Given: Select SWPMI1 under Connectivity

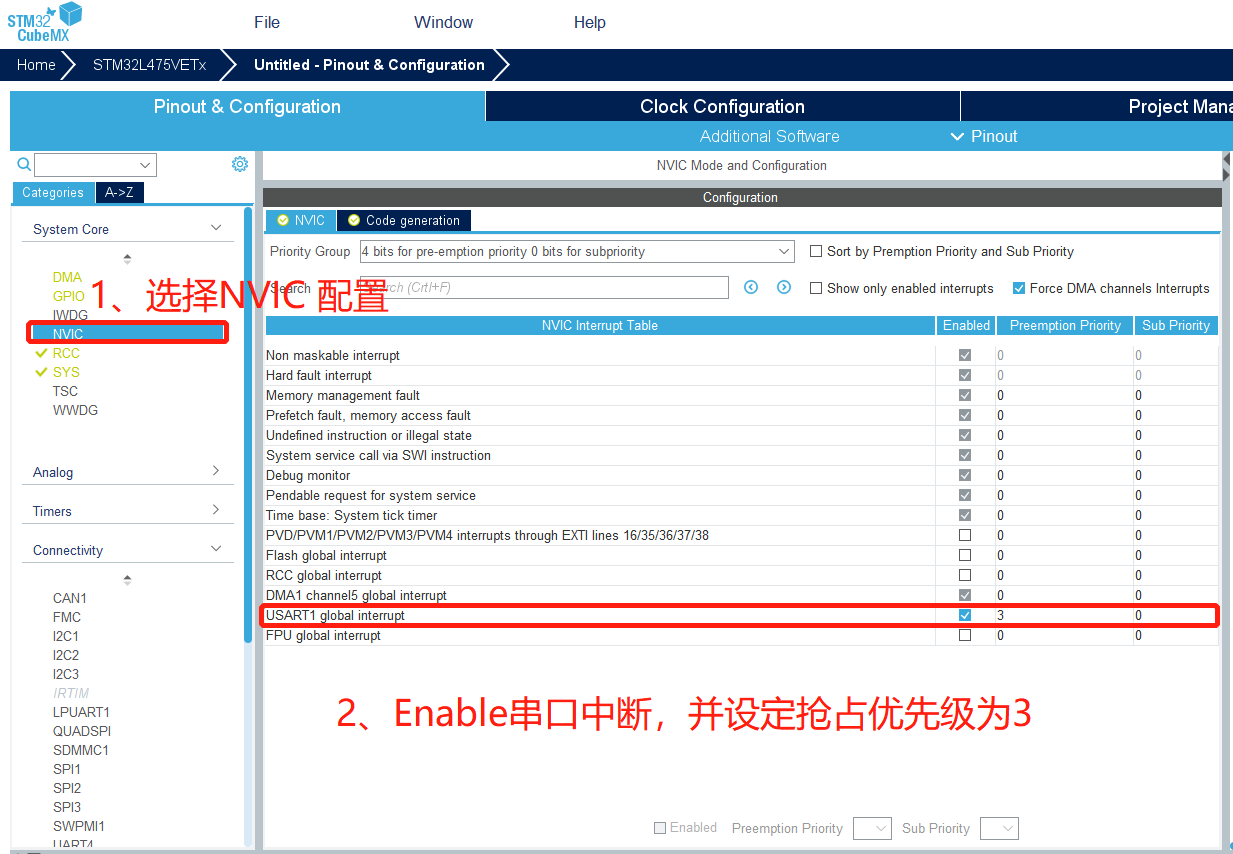Looking at the screenshot, I should point(79,826).
